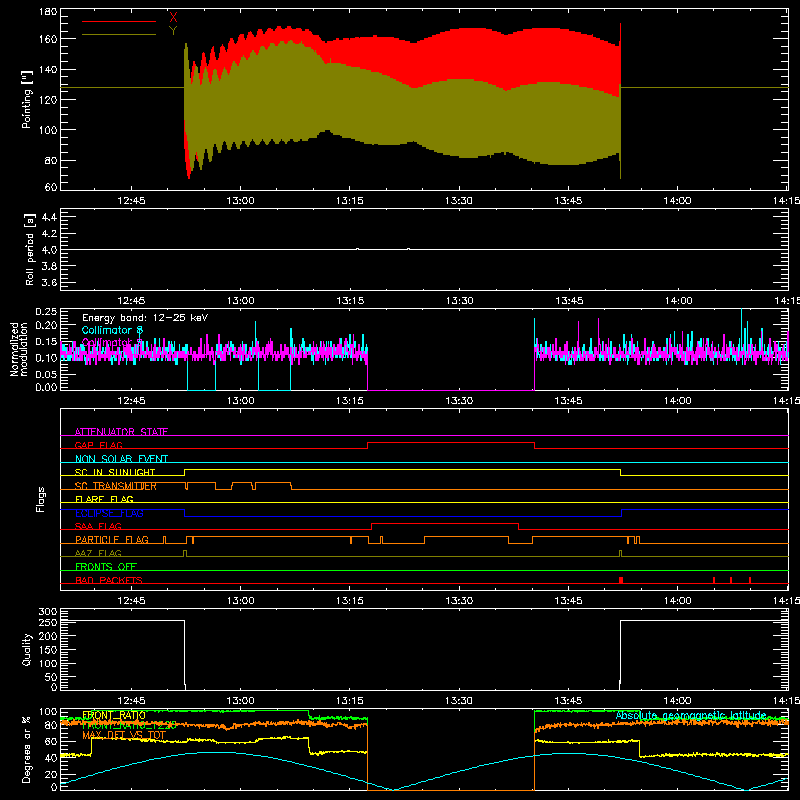Click the 14:00 label under Pointing plot
This screenshot has width=800, height=800.
click(x=677, y=201)
